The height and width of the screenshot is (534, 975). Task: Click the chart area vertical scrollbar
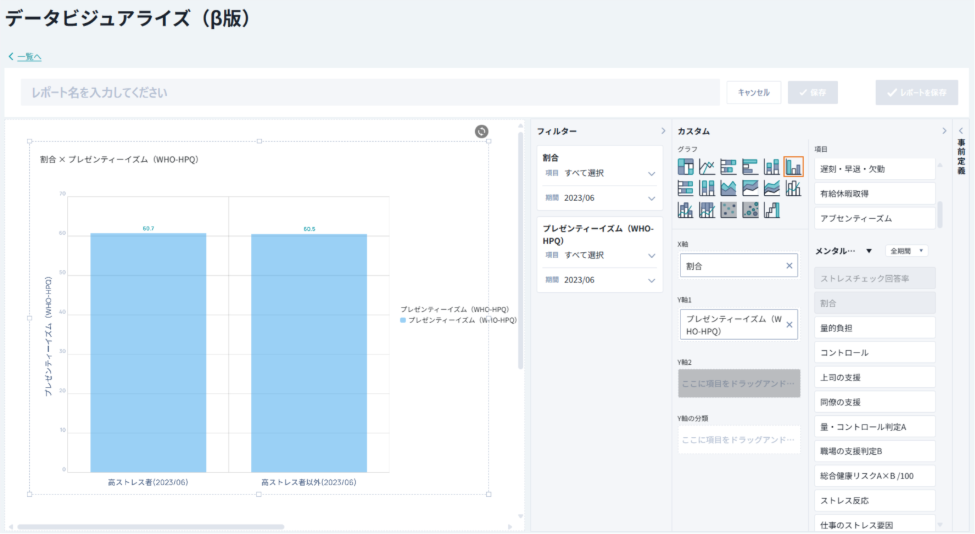coord(520,251)
